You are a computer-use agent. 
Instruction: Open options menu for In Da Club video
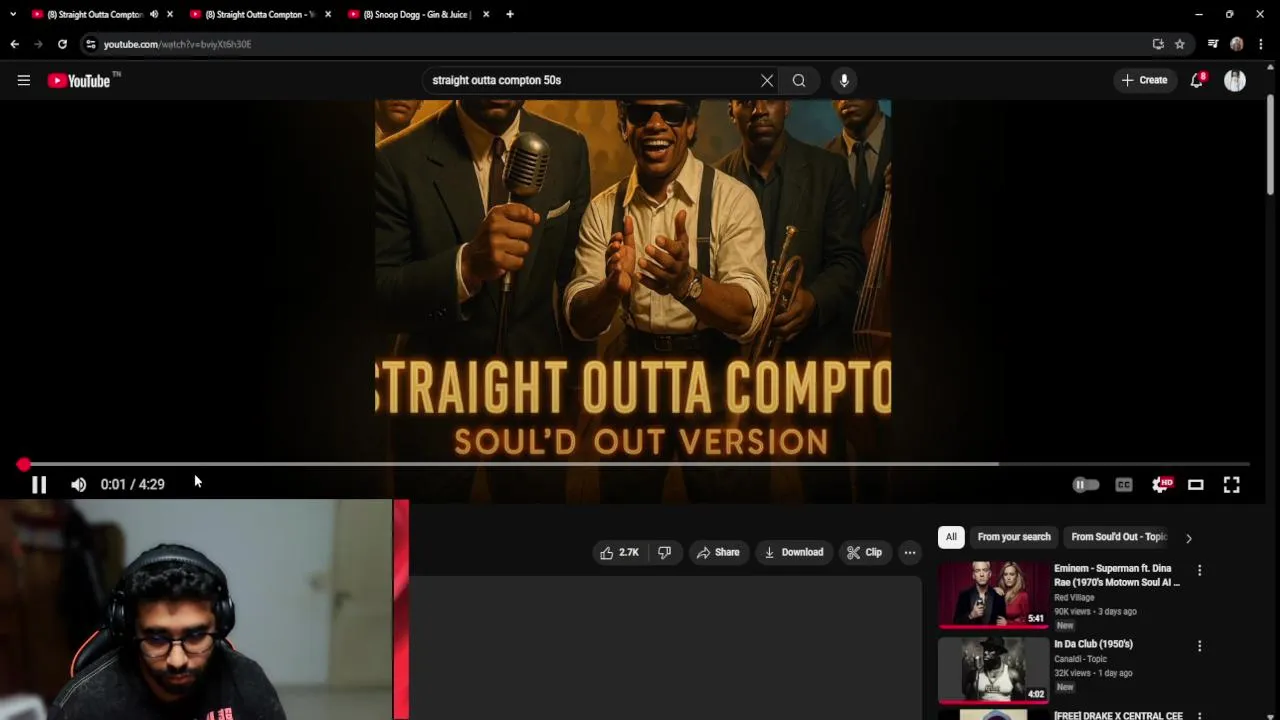1199,646
